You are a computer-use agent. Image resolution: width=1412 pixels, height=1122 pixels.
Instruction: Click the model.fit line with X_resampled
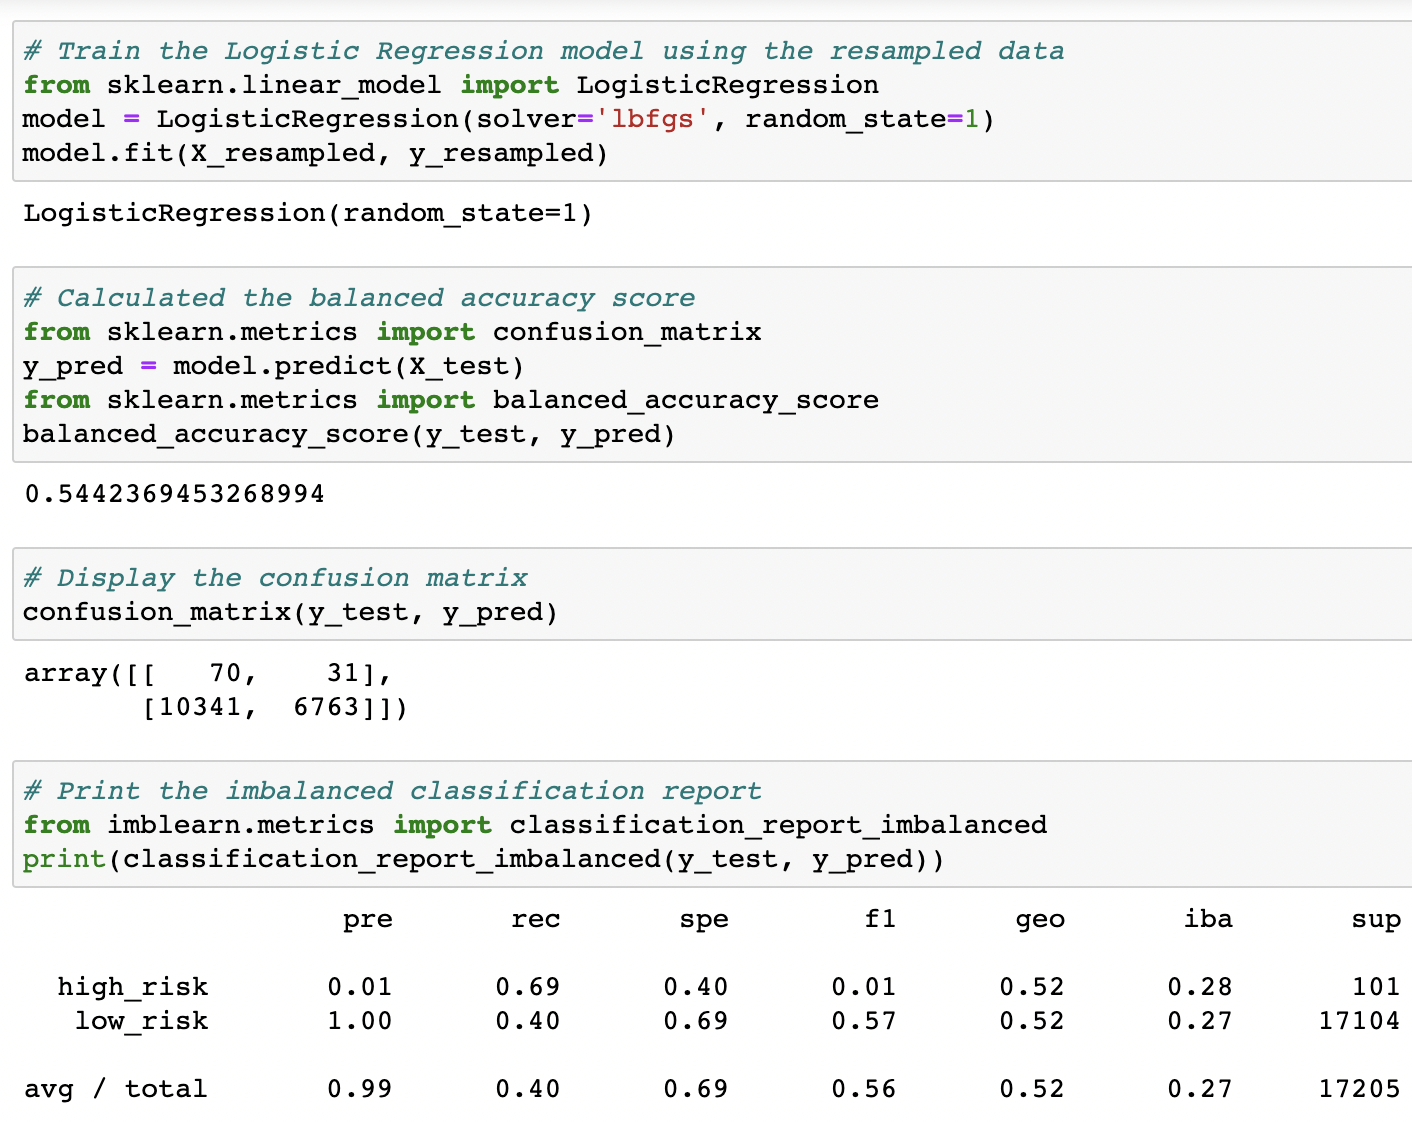[x=313, y=152]
